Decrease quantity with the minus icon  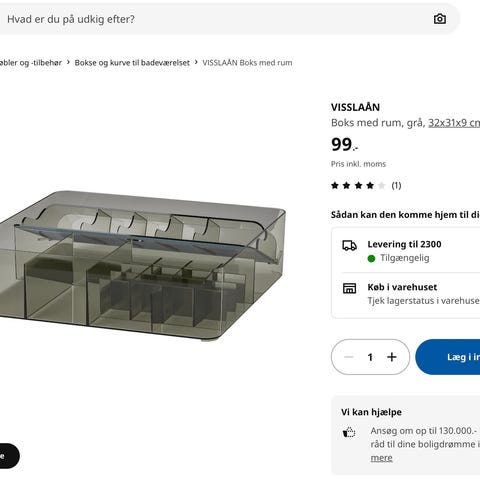point(349,357)
